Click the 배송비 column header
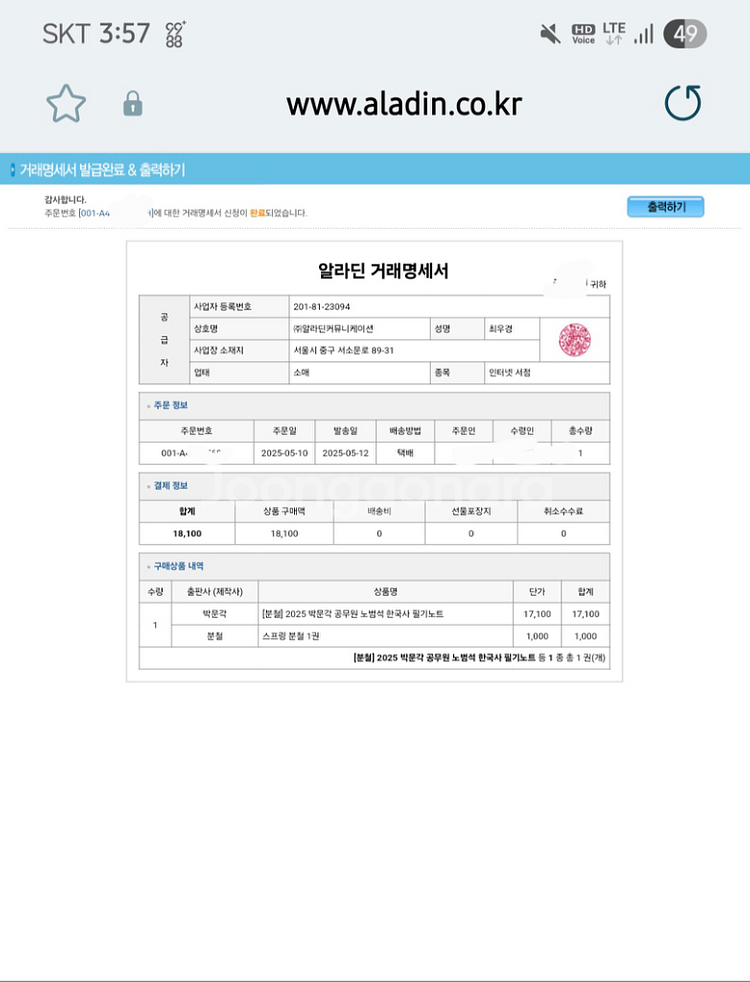Screen dimensions: 750x982 pyautogui.click(x=379, y=512)
